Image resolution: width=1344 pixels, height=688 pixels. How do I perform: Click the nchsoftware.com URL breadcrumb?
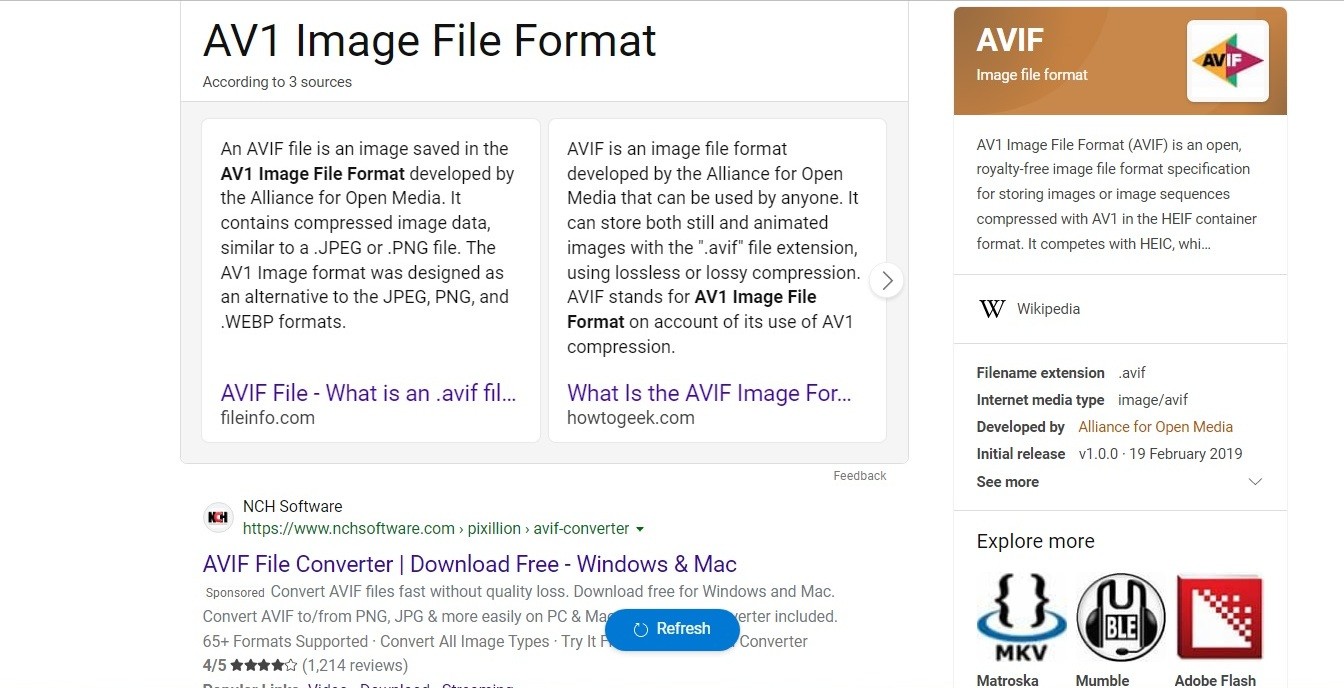pos(436,529)
